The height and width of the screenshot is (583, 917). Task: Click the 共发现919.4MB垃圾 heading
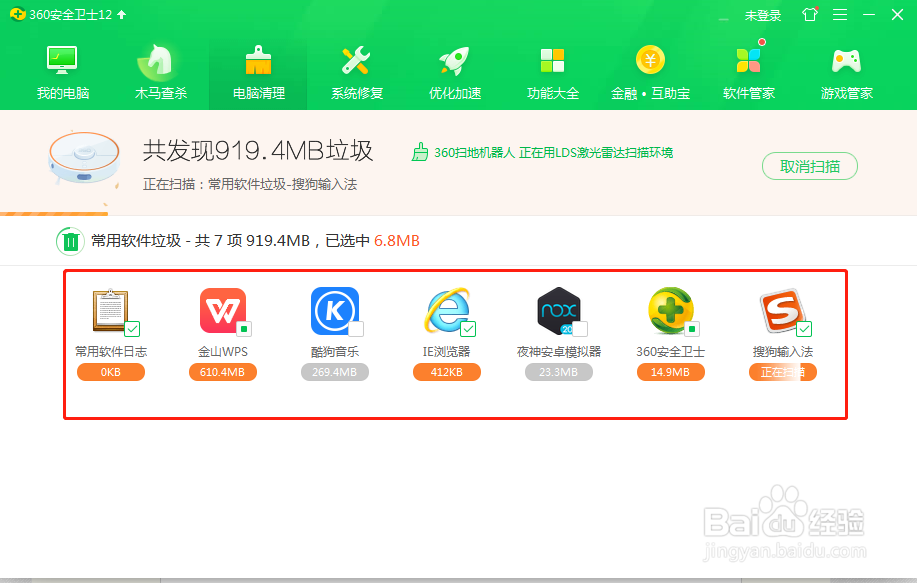tap(258, 151)
